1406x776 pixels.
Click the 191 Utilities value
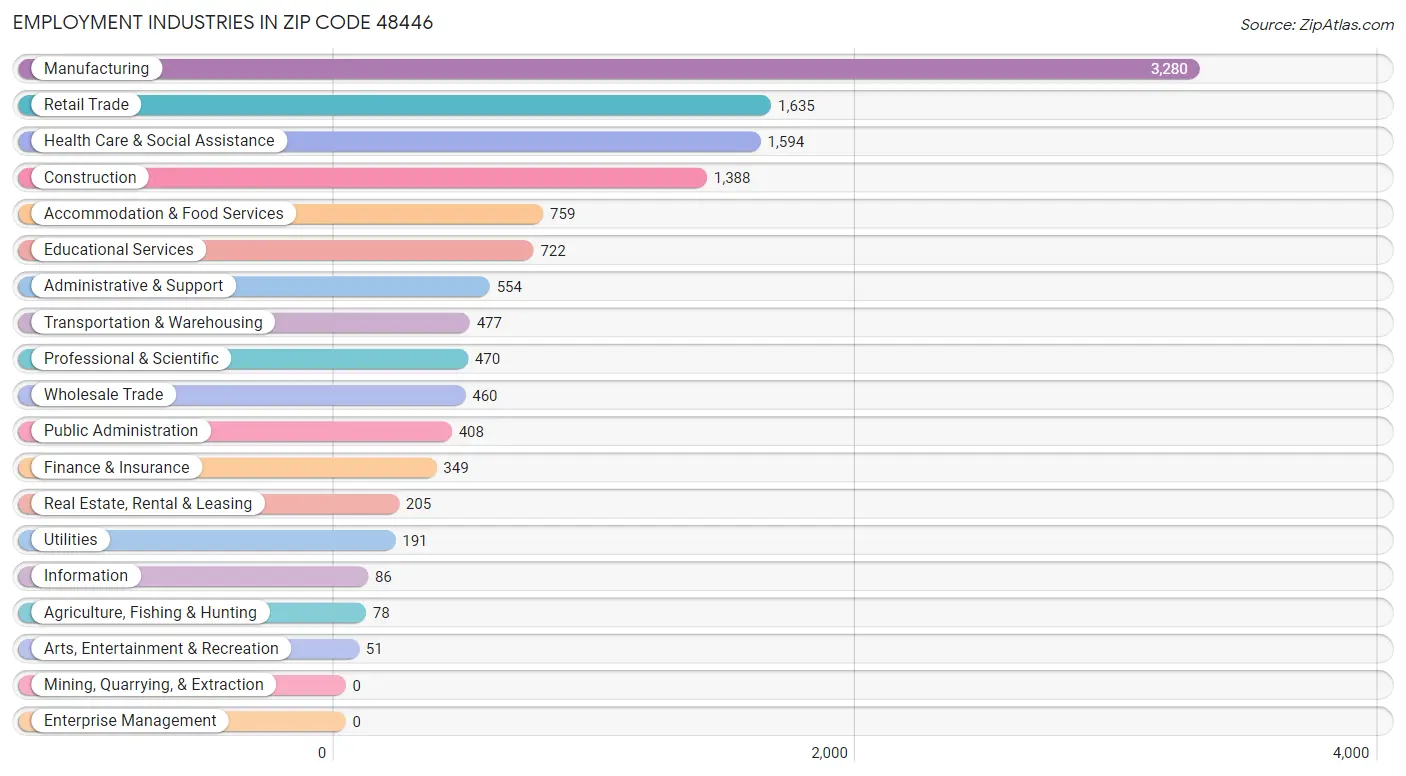415,541
